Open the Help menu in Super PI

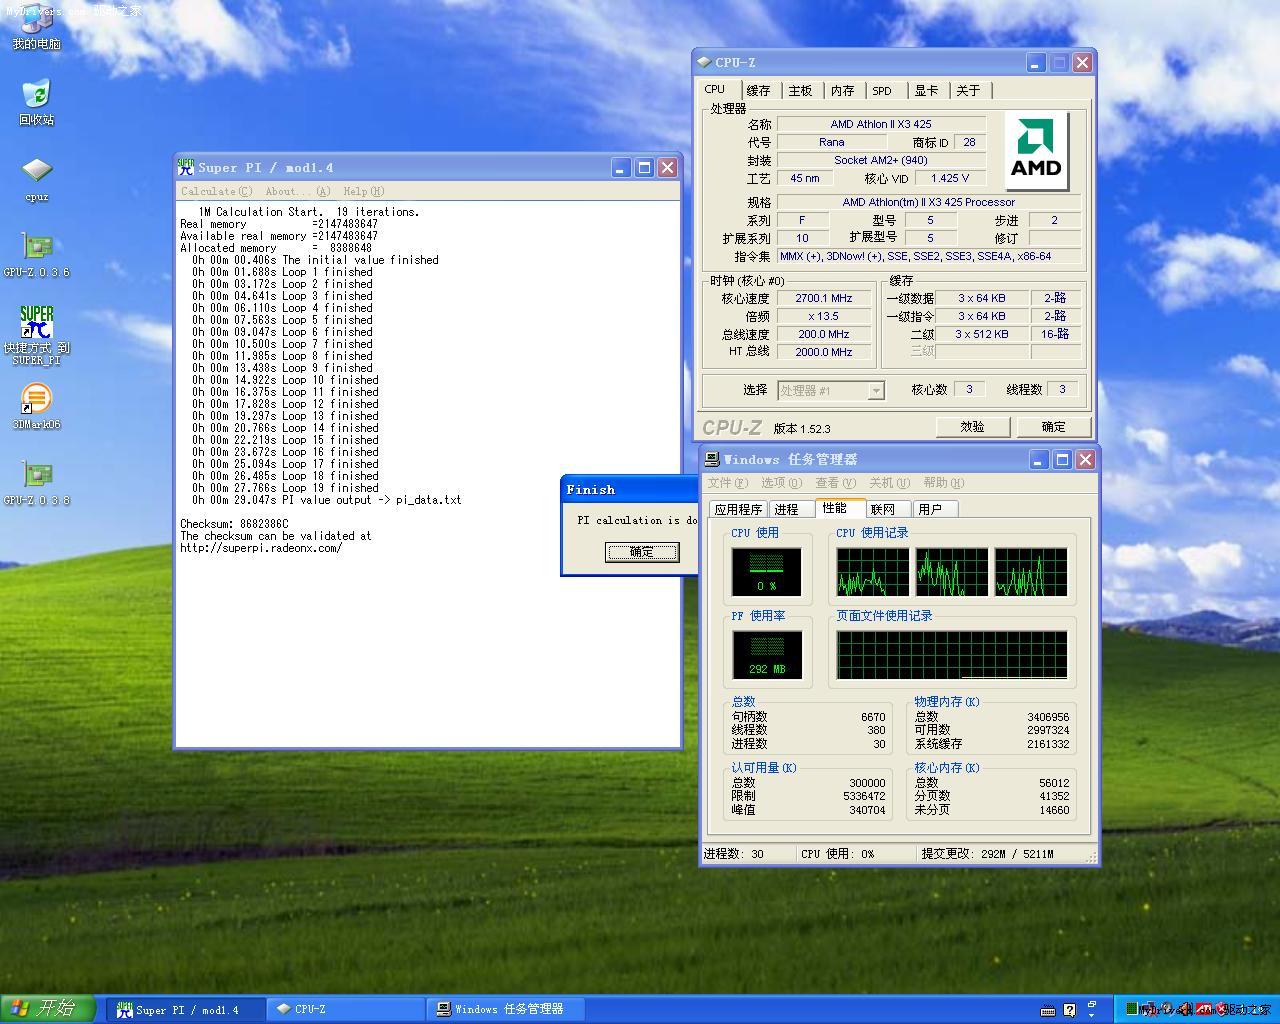click(x=363, y=191)
